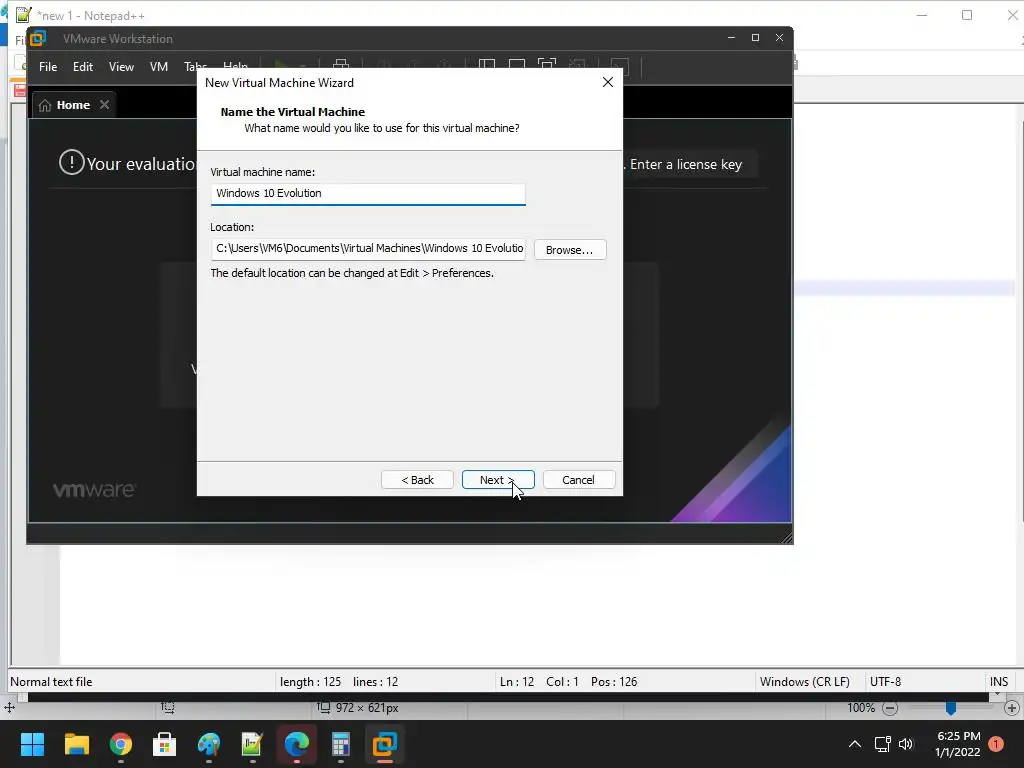Open VMware Edit menu
1024x768 pixels.
82,67
